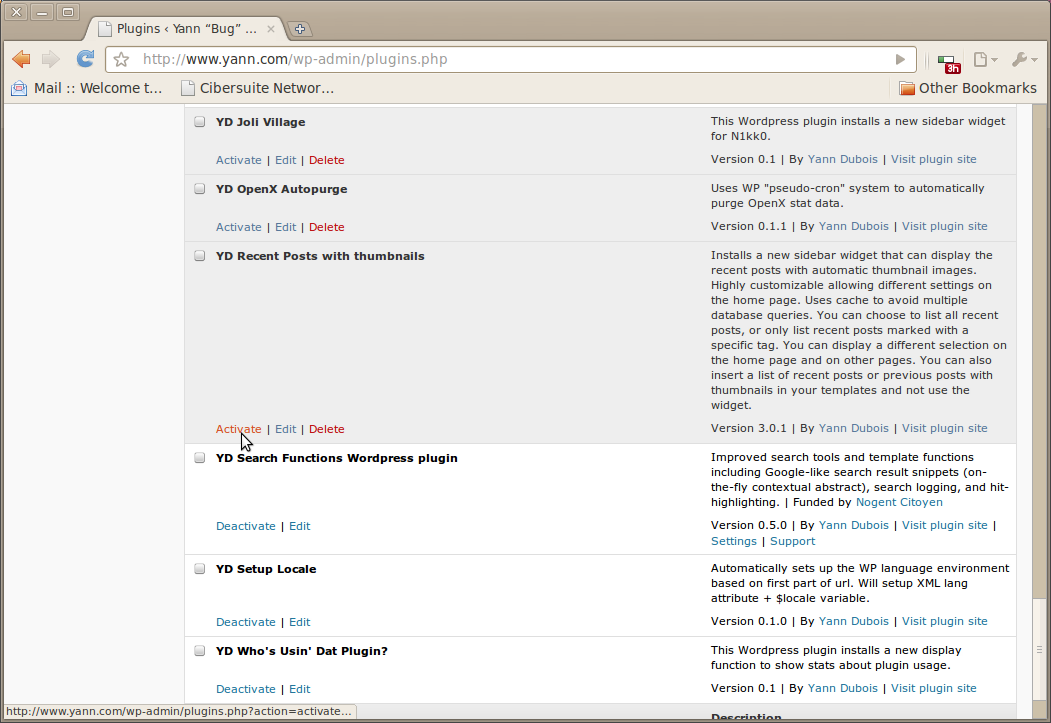Check YD Who's Usin' Dat Plugin checkbox
1051x723 pixels.
(x=200, y=651)
